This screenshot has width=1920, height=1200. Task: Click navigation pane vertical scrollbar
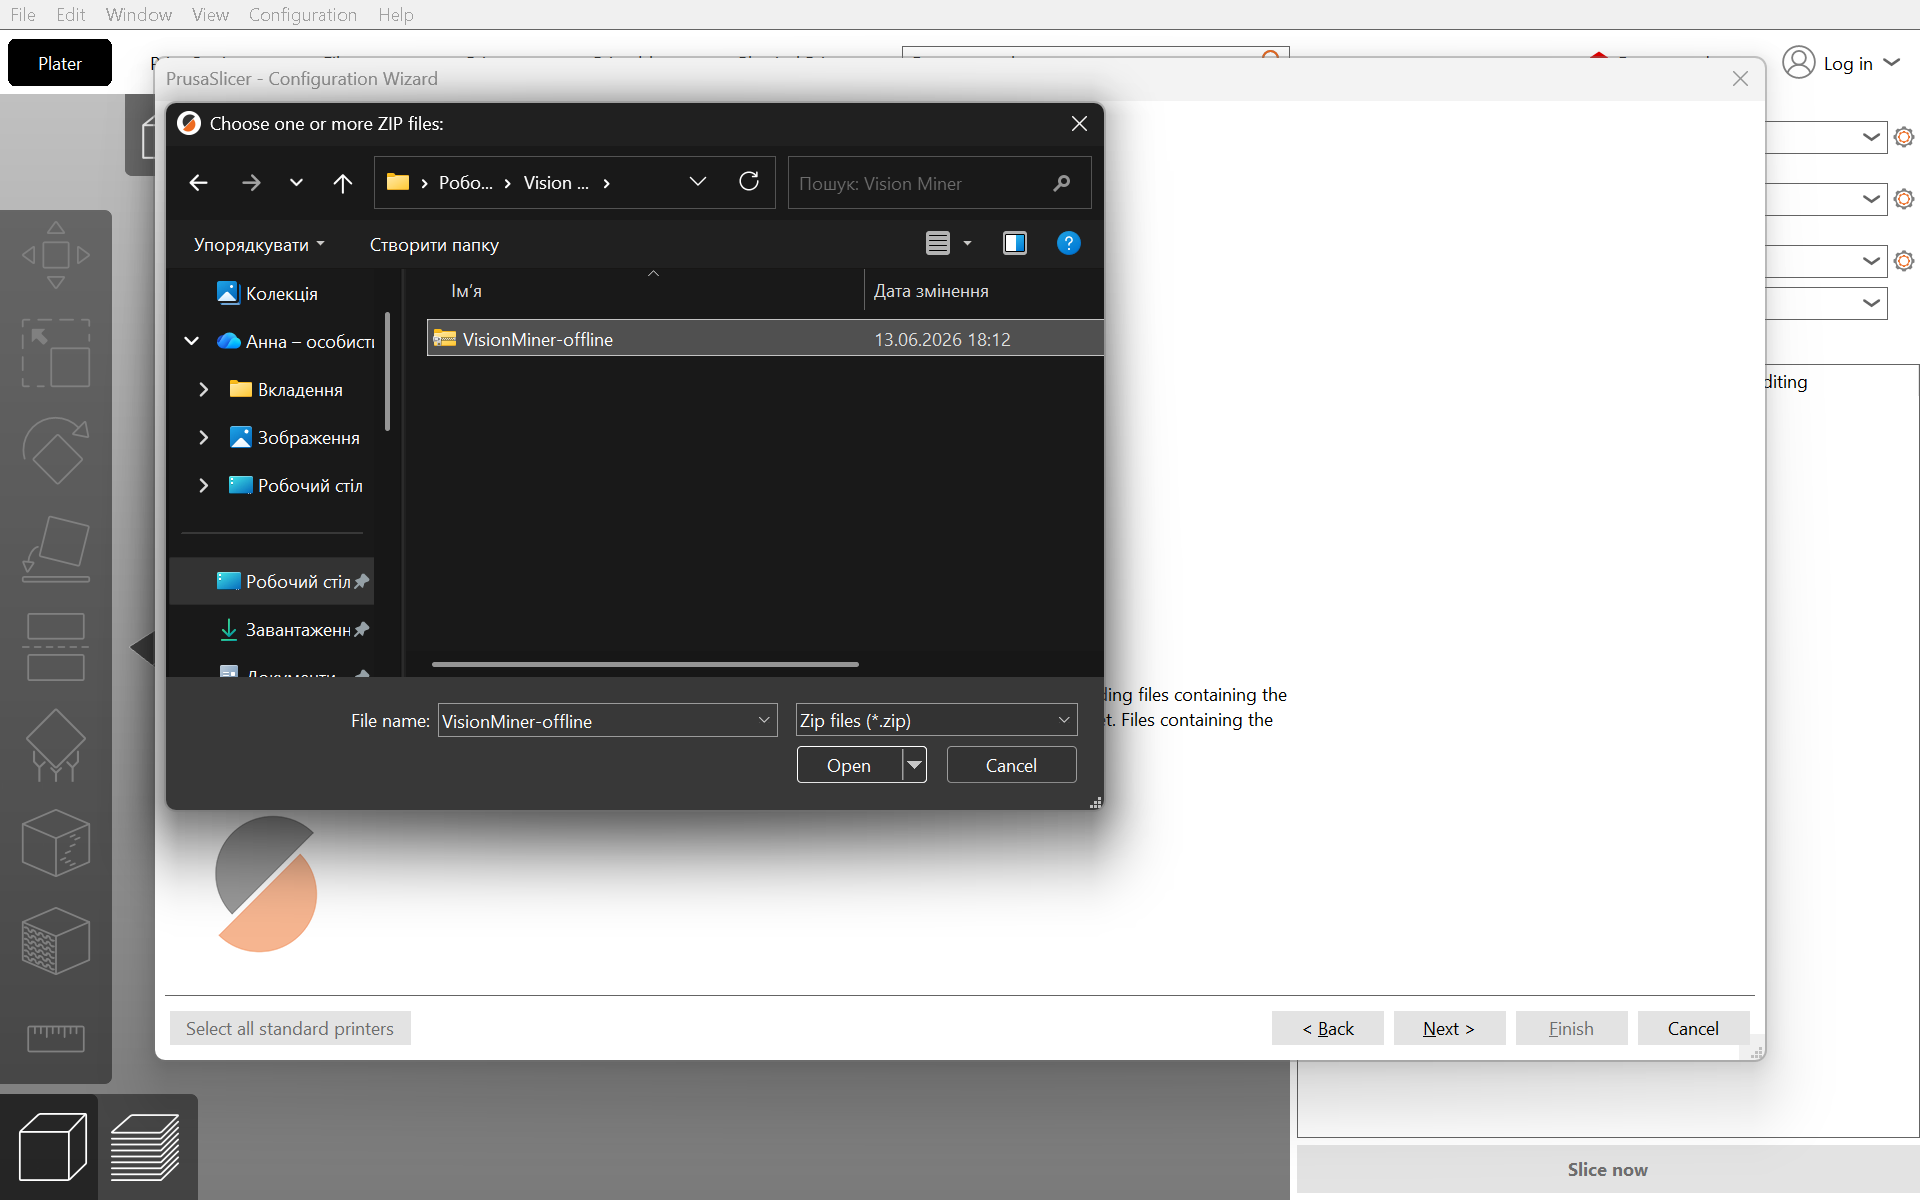pos(388,371)
